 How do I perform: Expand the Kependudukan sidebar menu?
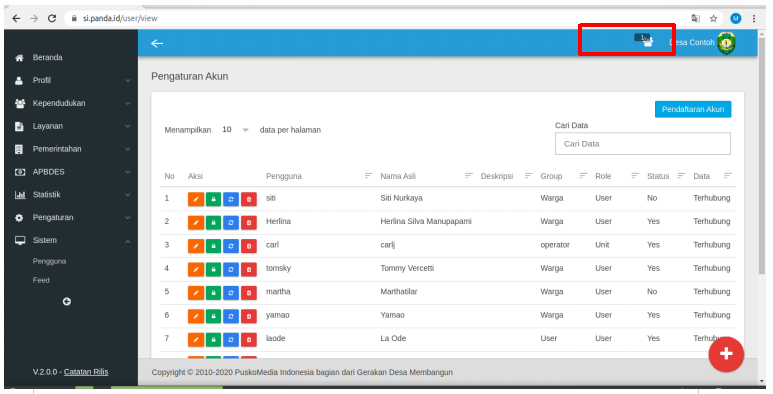[72, 103]
